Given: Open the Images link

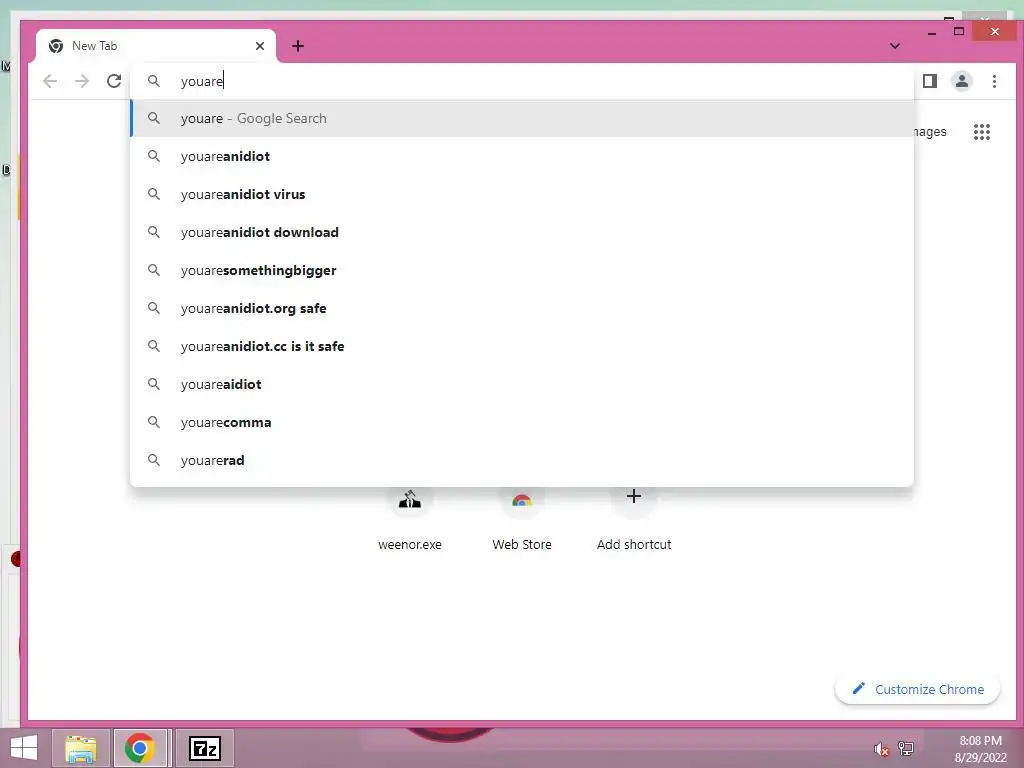Looking at the screenshot, I should [x=929, y=132].
